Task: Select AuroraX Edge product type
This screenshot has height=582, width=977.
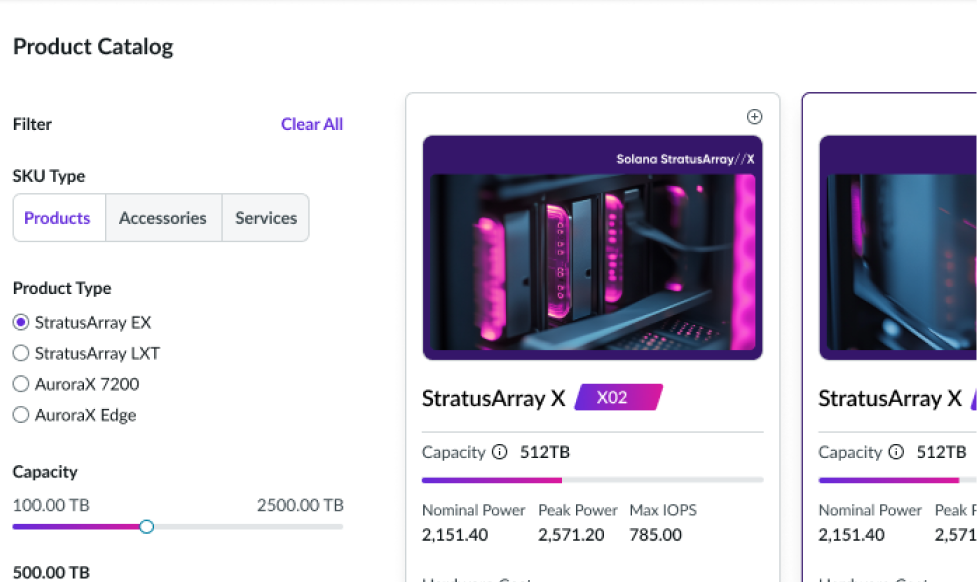Action: tap(21, 415)
